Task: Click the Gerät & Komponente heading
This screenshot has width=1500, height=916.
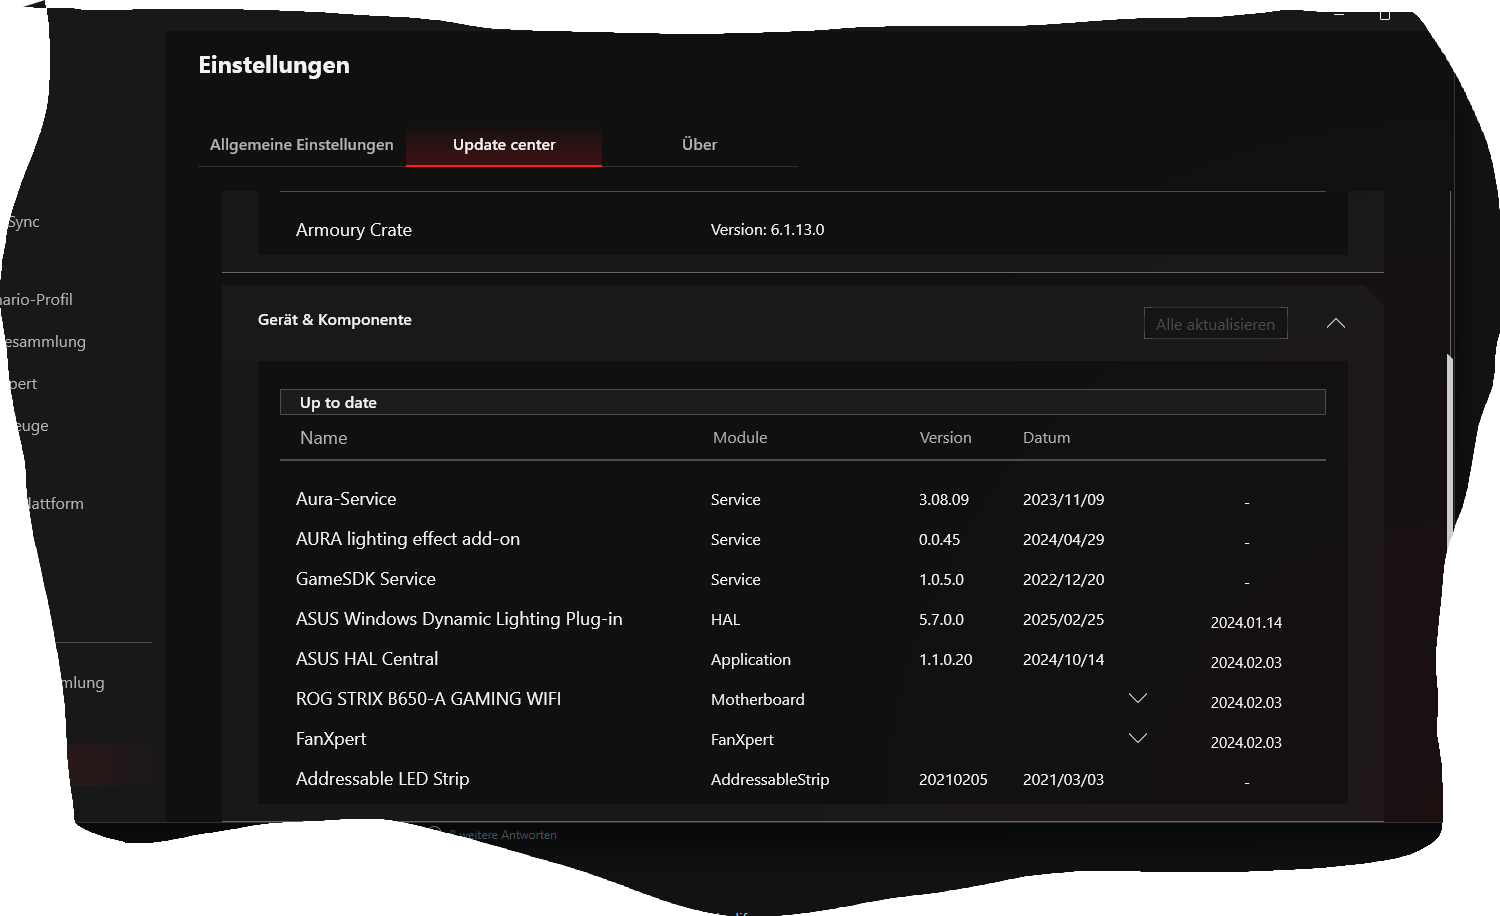Action: pyautogui.click(x=335, y=320)
